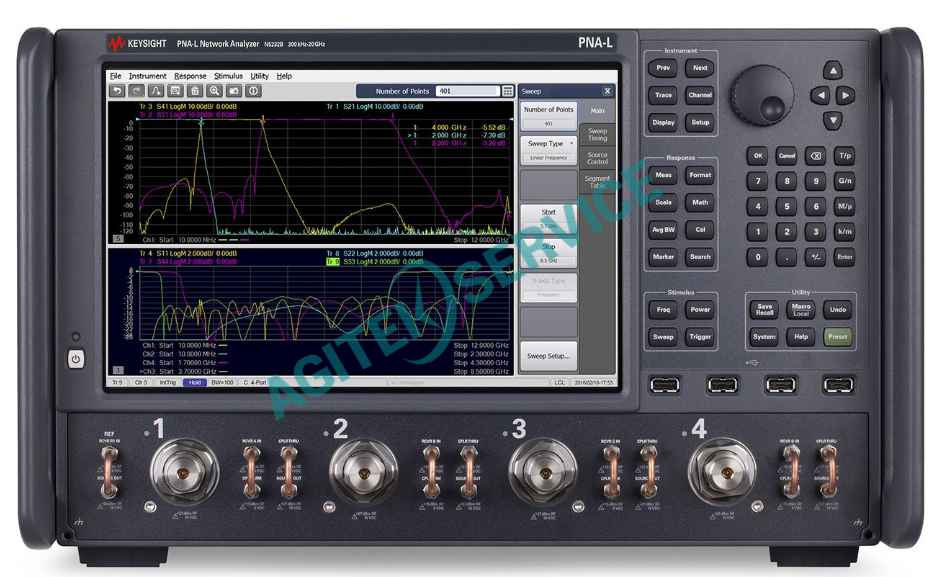Push the Meas hardkey

point(663,175)
